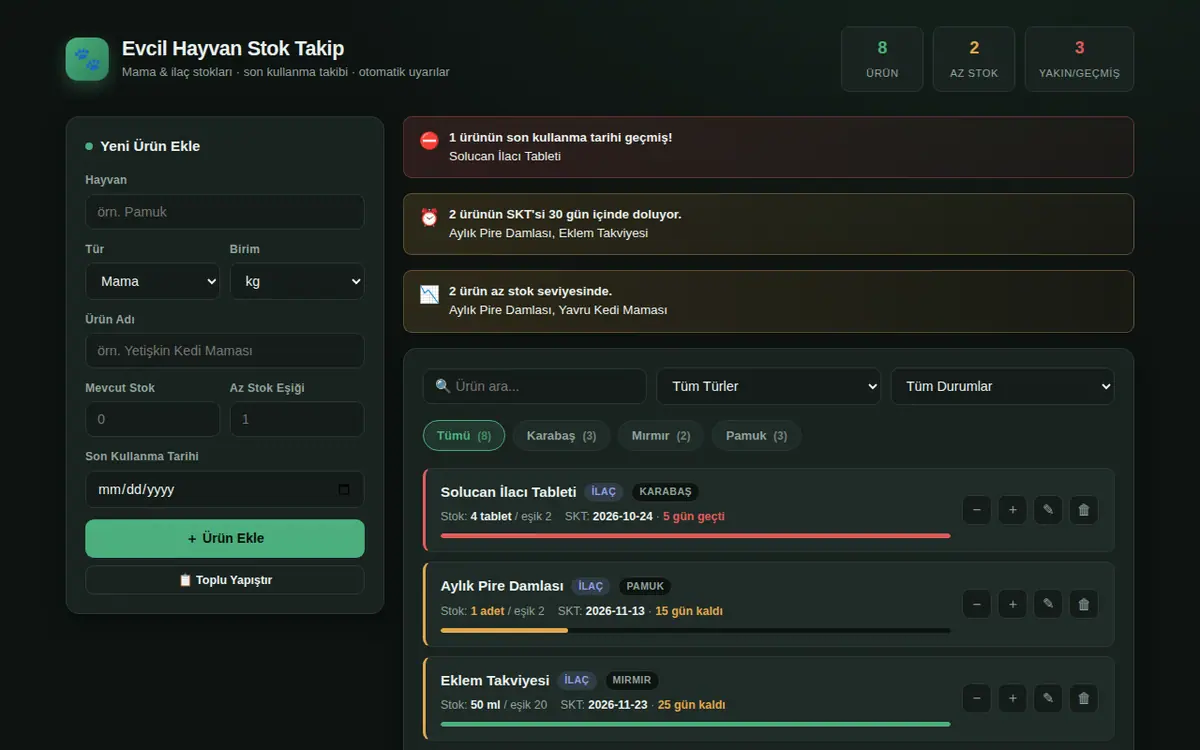Edit the Aylık Pire Damlası item
This screenshot has height=750, width=1200.
(1048, 604)
